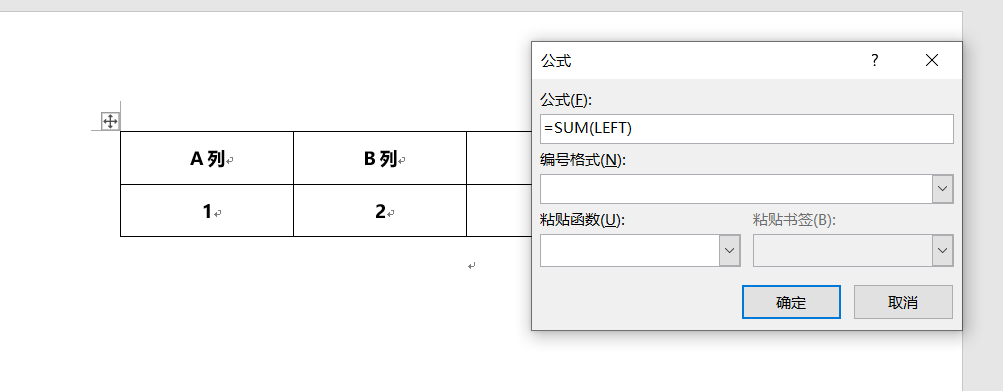1003x391 pixels.
Task: Click the A列 header cell
Action: [207, 158]
